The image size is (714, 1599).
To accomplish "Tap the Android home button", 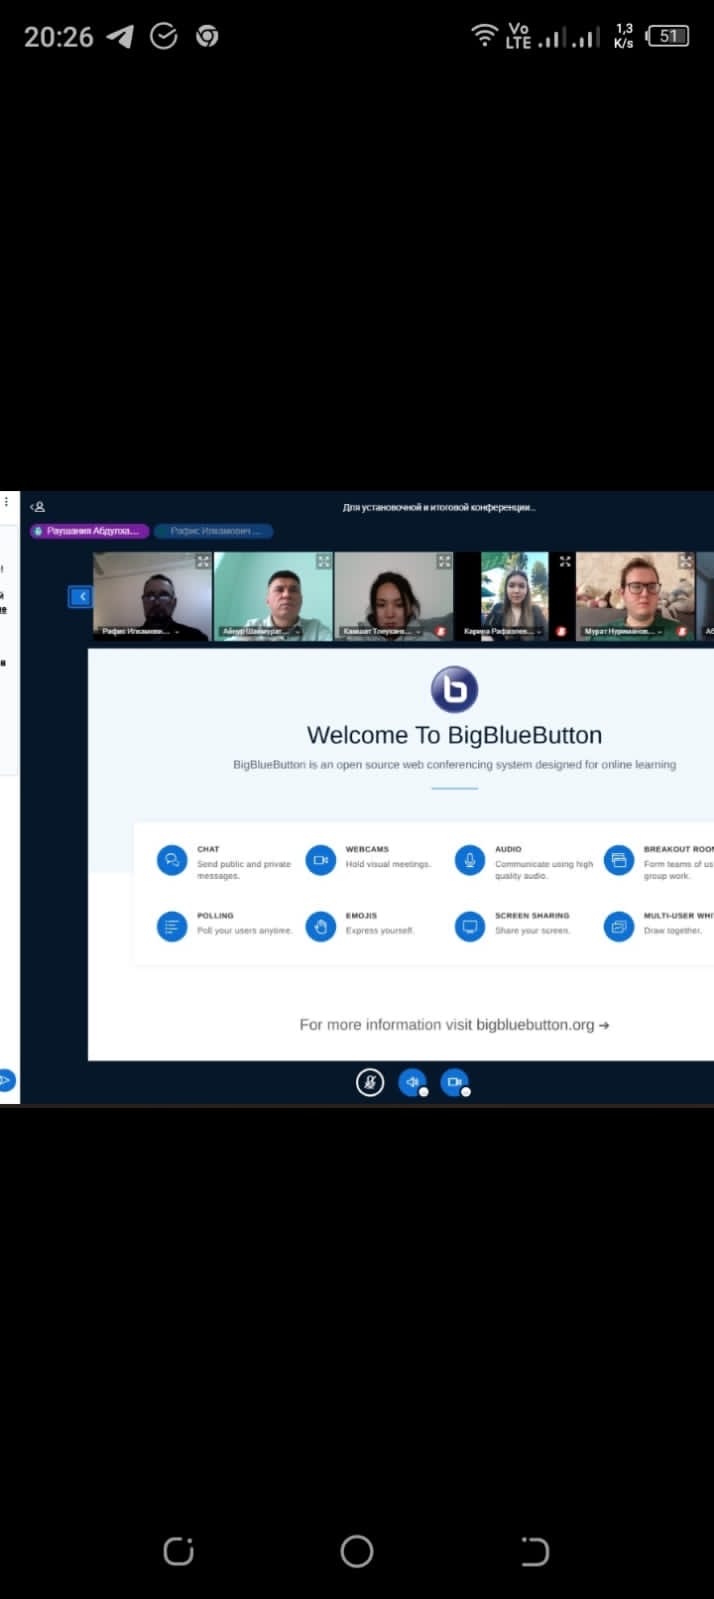I will pos(357,1551).
